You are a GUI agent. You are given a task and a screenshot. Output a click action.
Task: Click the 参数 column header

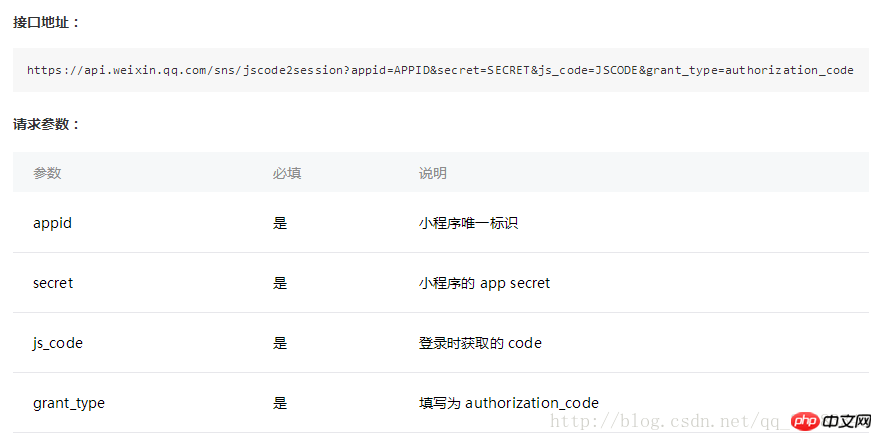click(x=47, y=173)
